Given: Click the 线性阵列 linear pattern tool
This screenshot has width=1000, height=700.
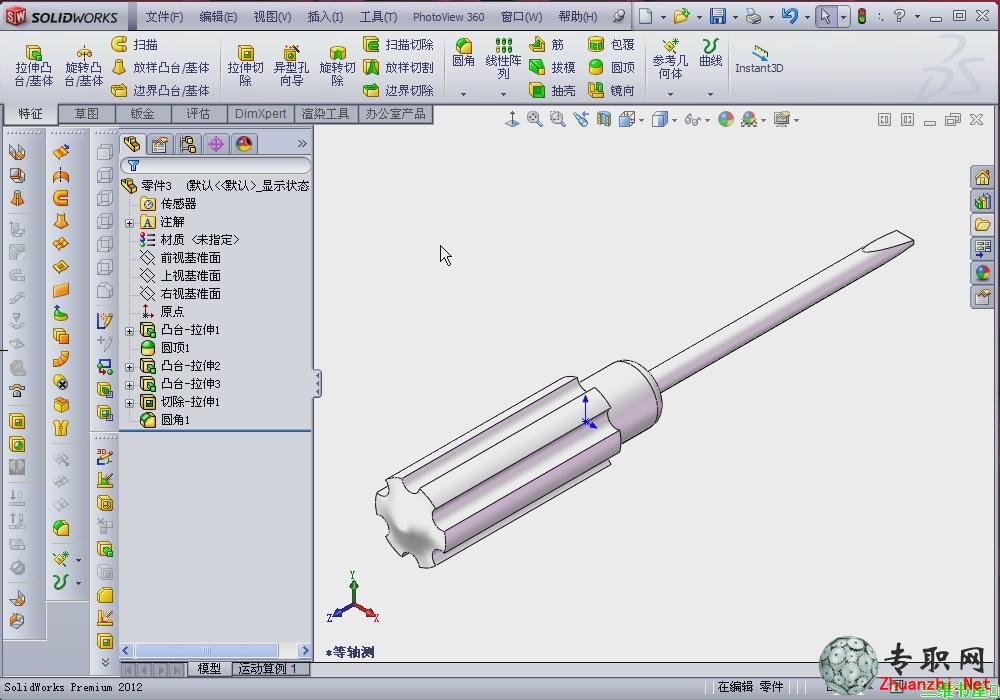Looking at the screenshot, I should [x=503, y=59].
